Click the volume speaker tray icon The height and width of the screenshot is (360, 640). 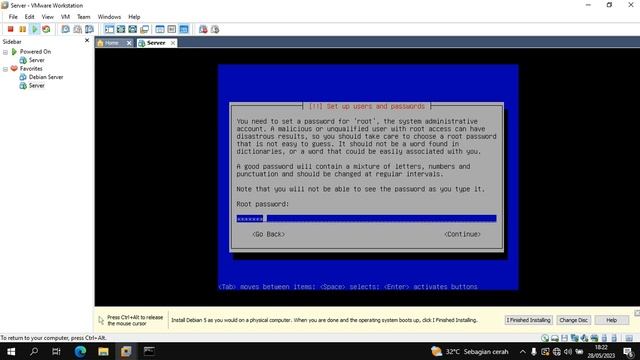point(568,351)
